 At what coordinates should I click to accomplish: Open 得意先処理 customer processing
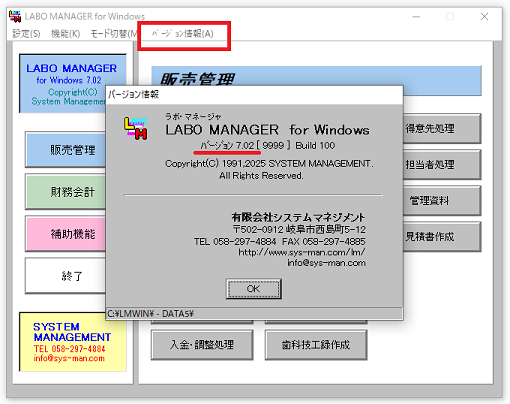[x=442, y=129]
